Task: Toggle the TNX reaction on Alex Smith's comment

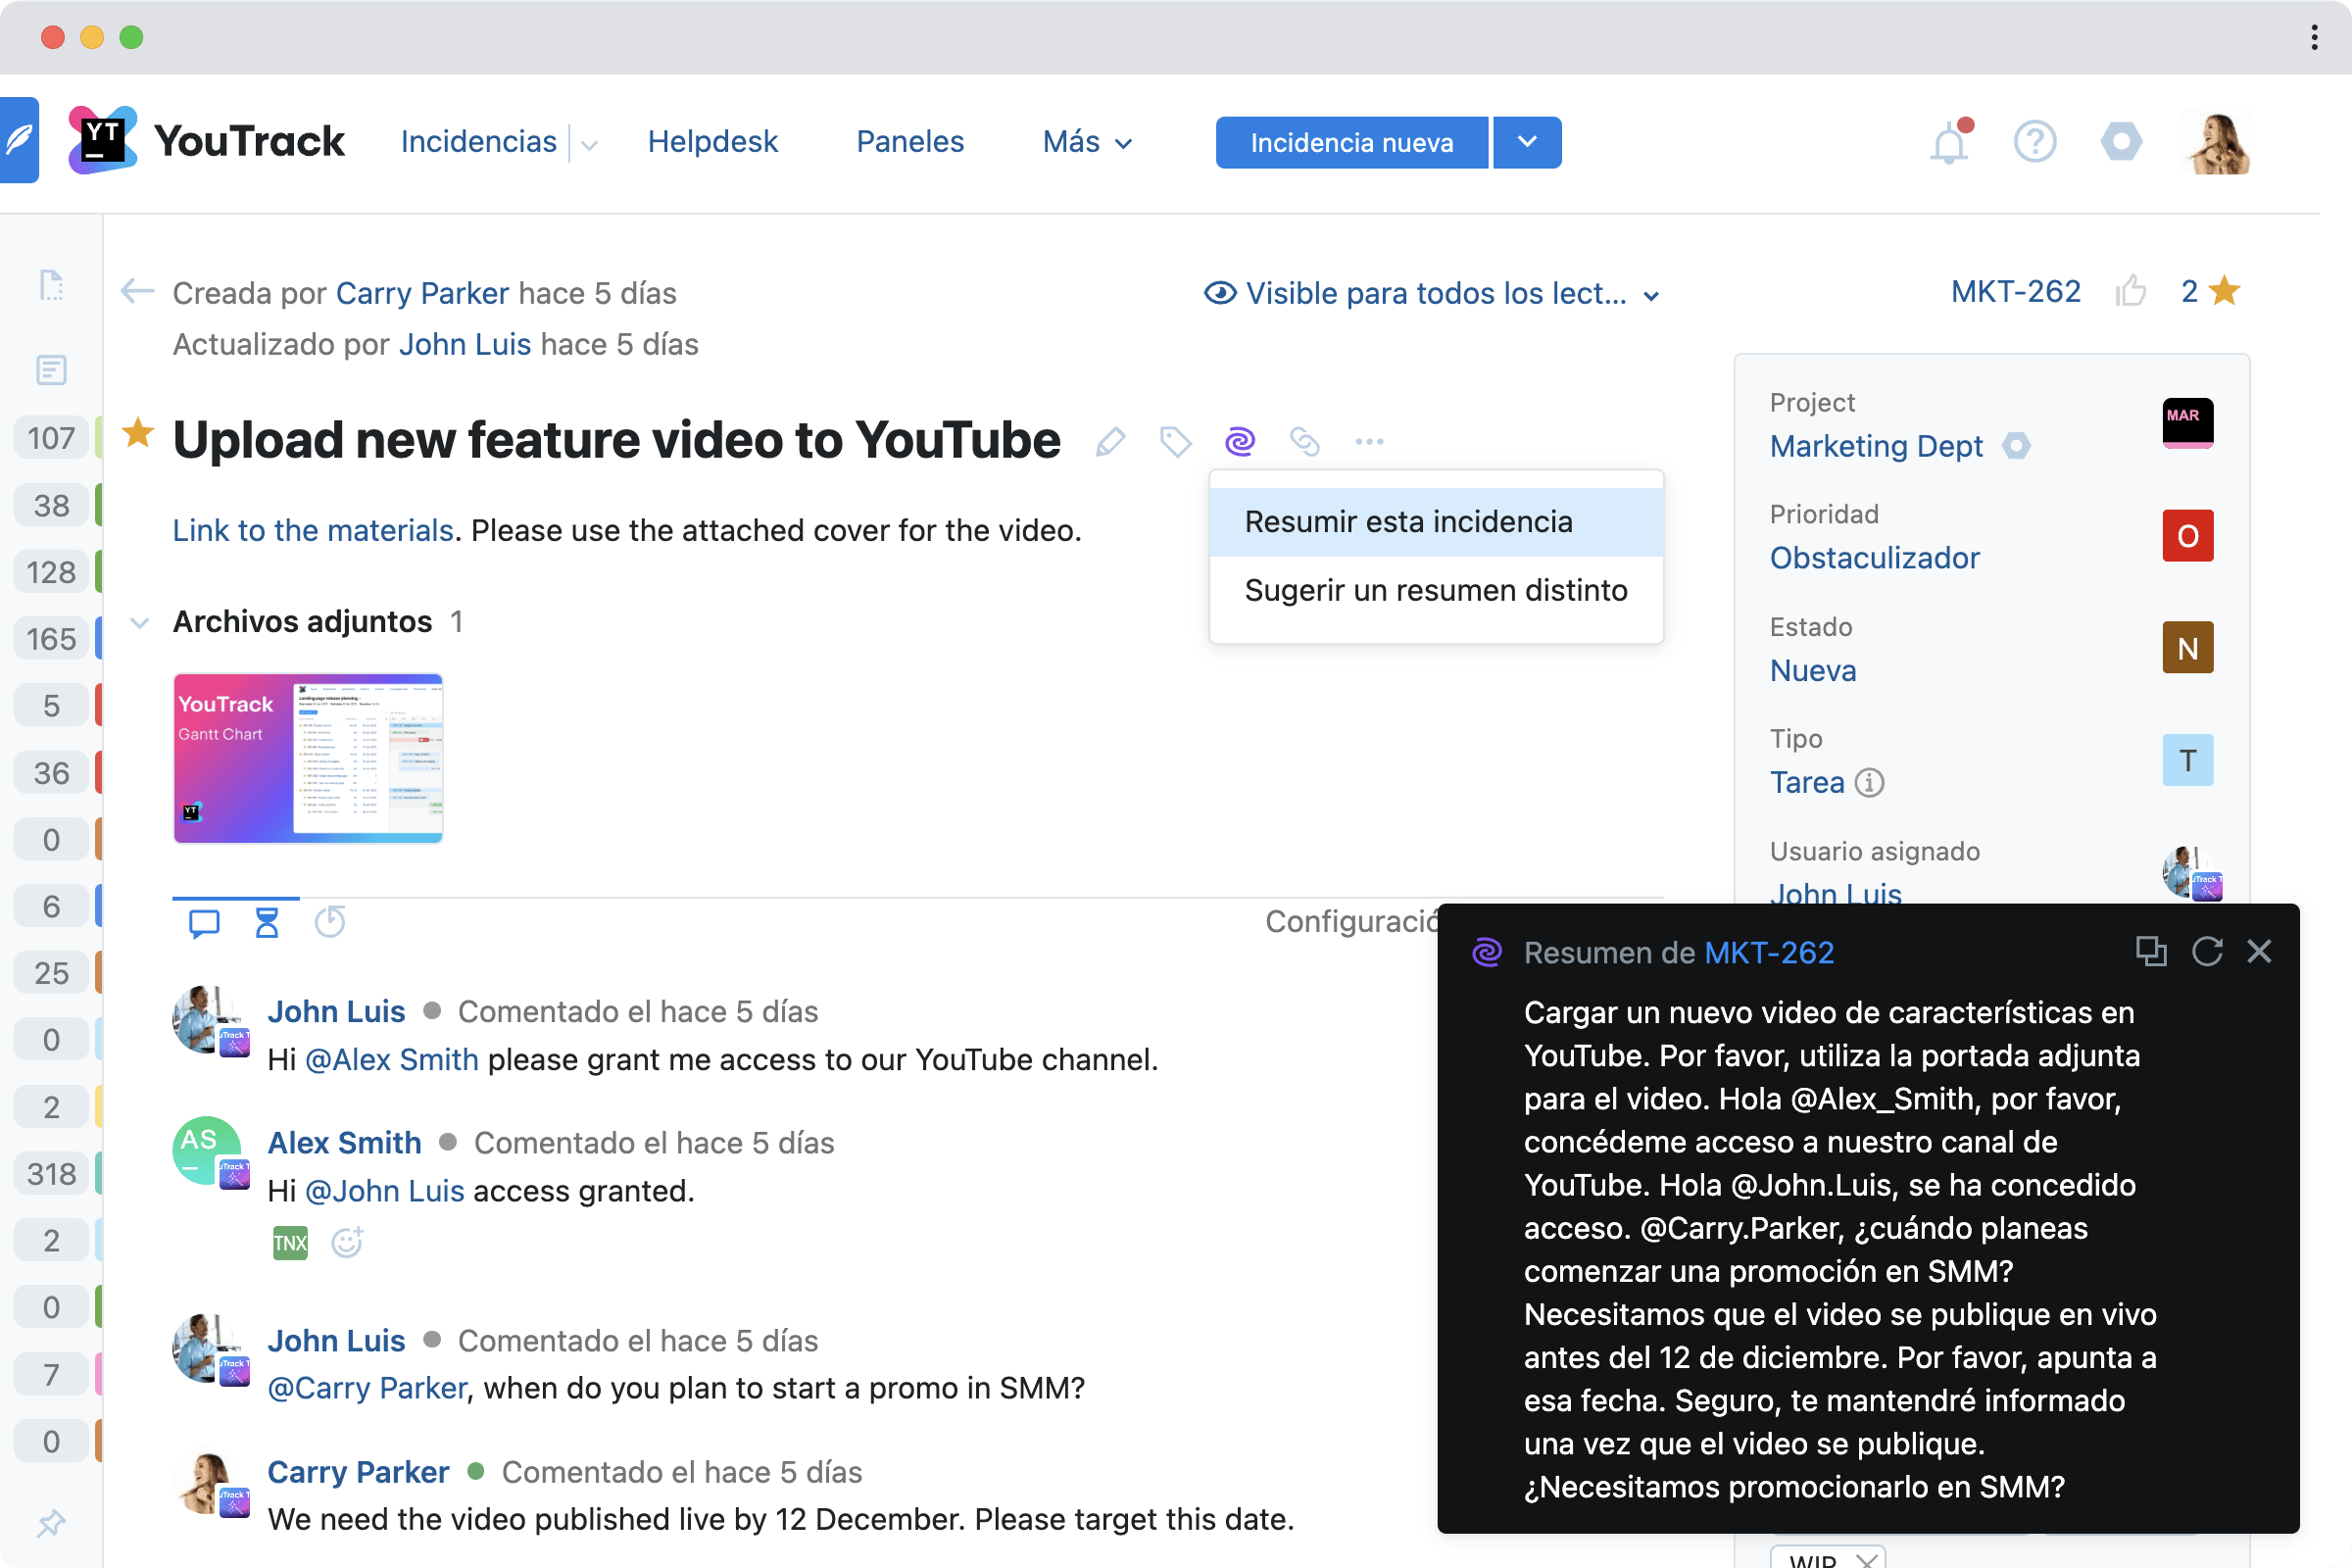Action: pos(289,1242)
